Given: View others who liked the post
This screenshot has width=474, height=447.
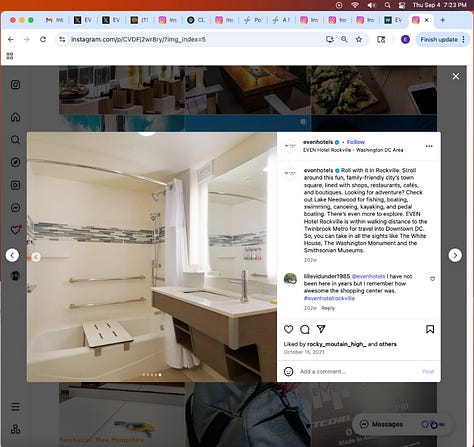Looking at the screenshot, I should click(388, 344).
